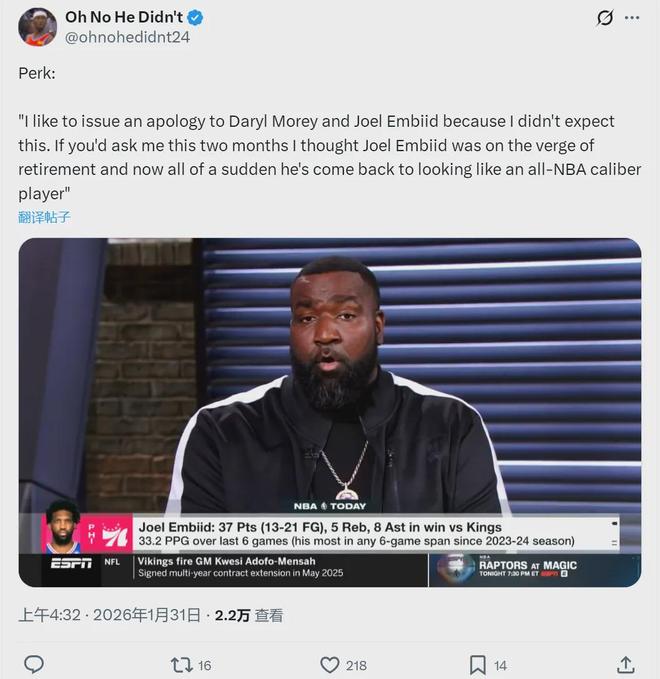Open the three-dot more options menu
The width and height of the screenshot is (660, 679).
(x=632, y=18)
